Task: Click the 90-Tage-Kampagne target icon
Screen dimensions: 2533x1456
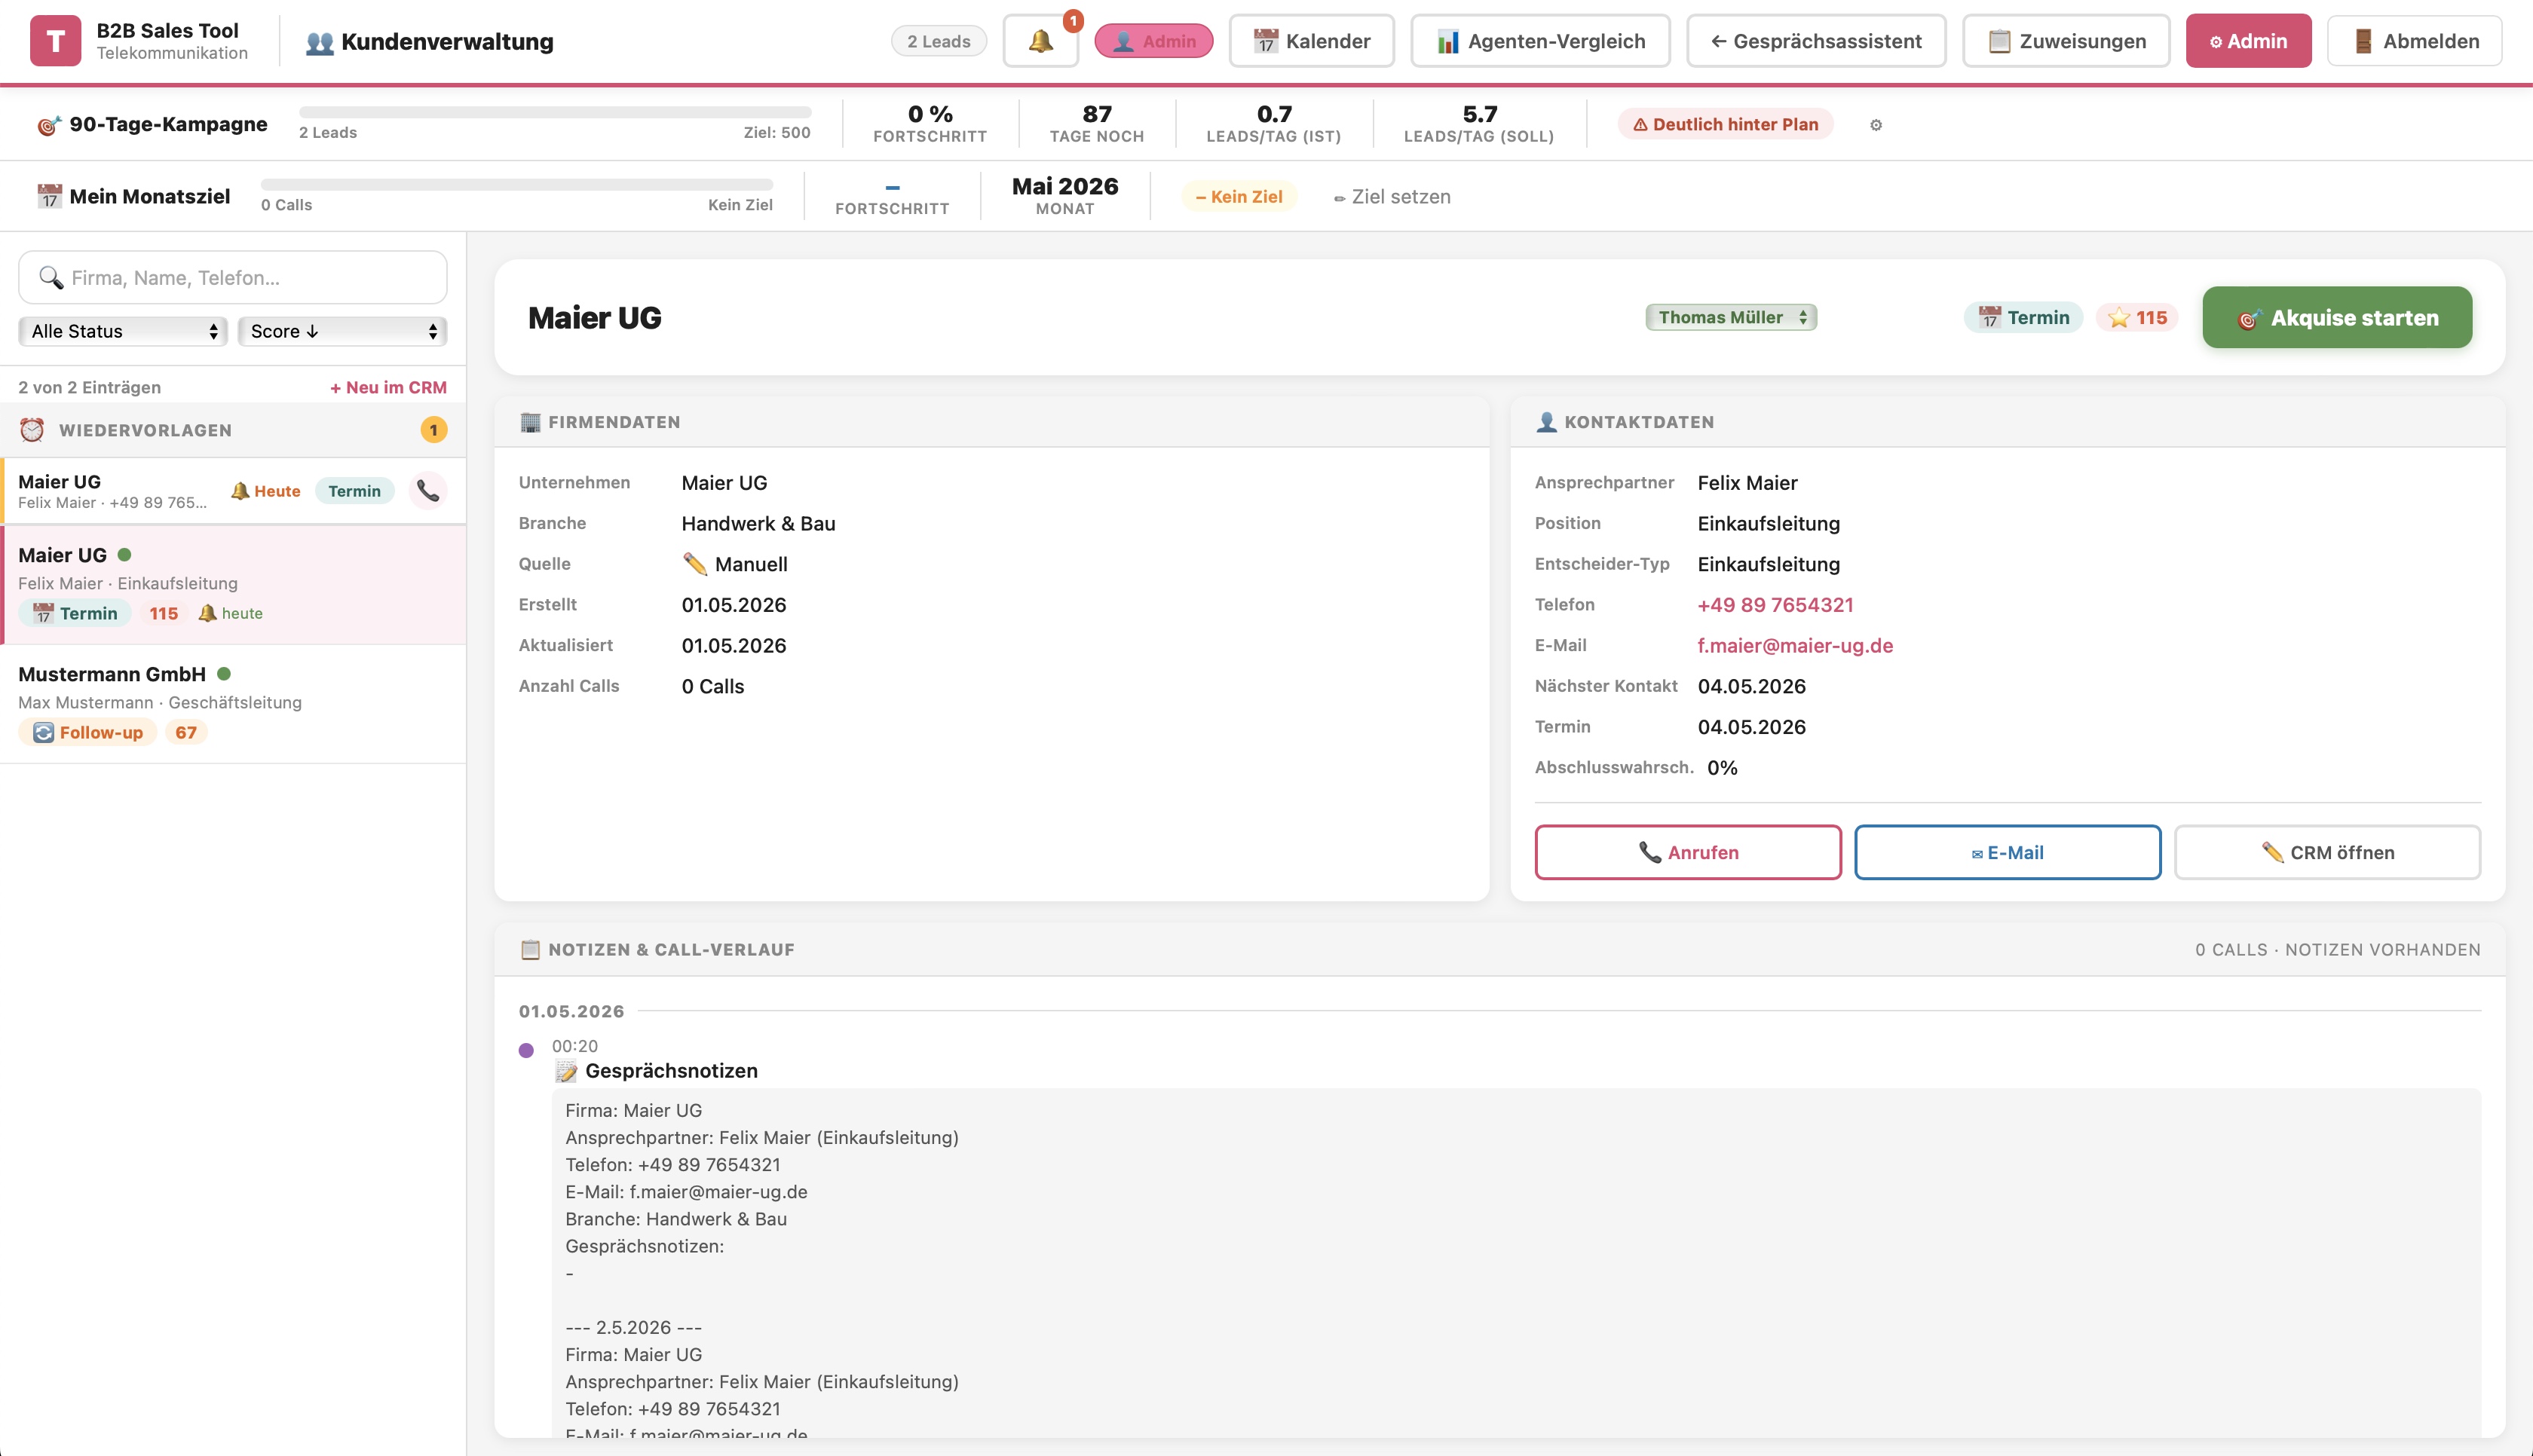Action: click(49, 125)
